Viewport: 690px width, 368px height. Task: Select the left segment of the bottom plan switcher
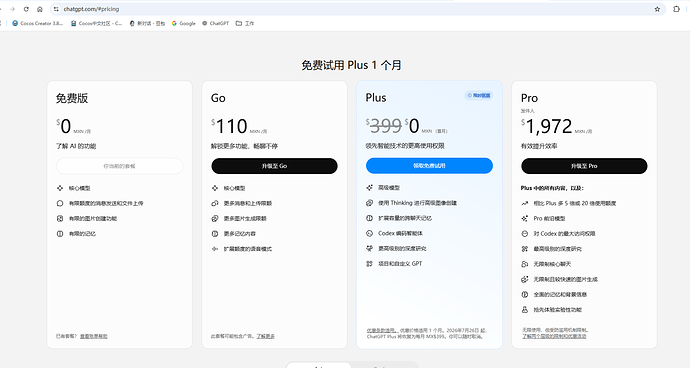(319, 365)
